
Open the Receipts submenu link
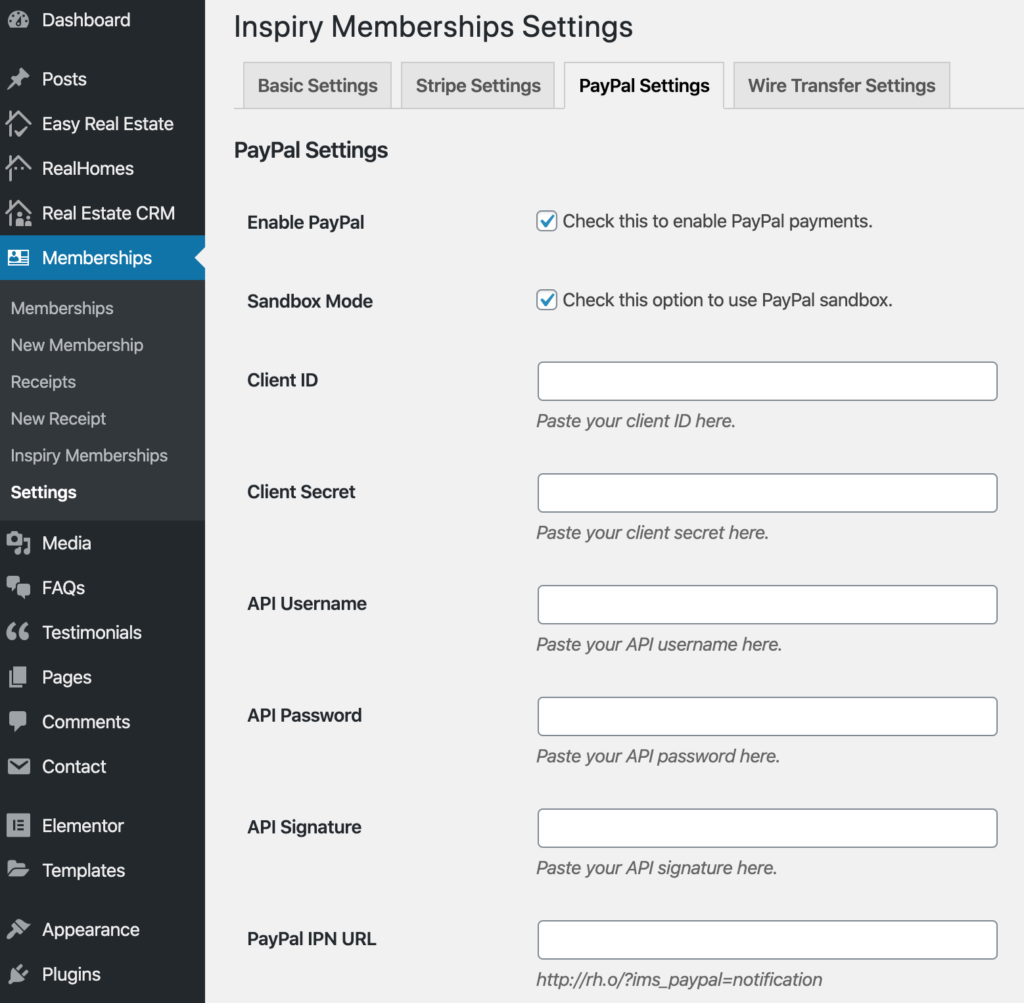pos(43,382)
